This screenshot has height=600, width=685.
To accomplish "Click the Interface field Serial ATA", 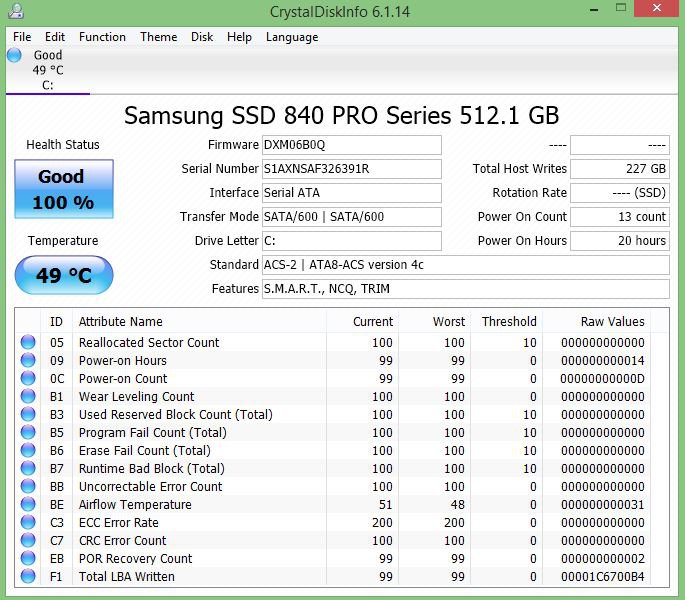I will click(x=352, y=193).
